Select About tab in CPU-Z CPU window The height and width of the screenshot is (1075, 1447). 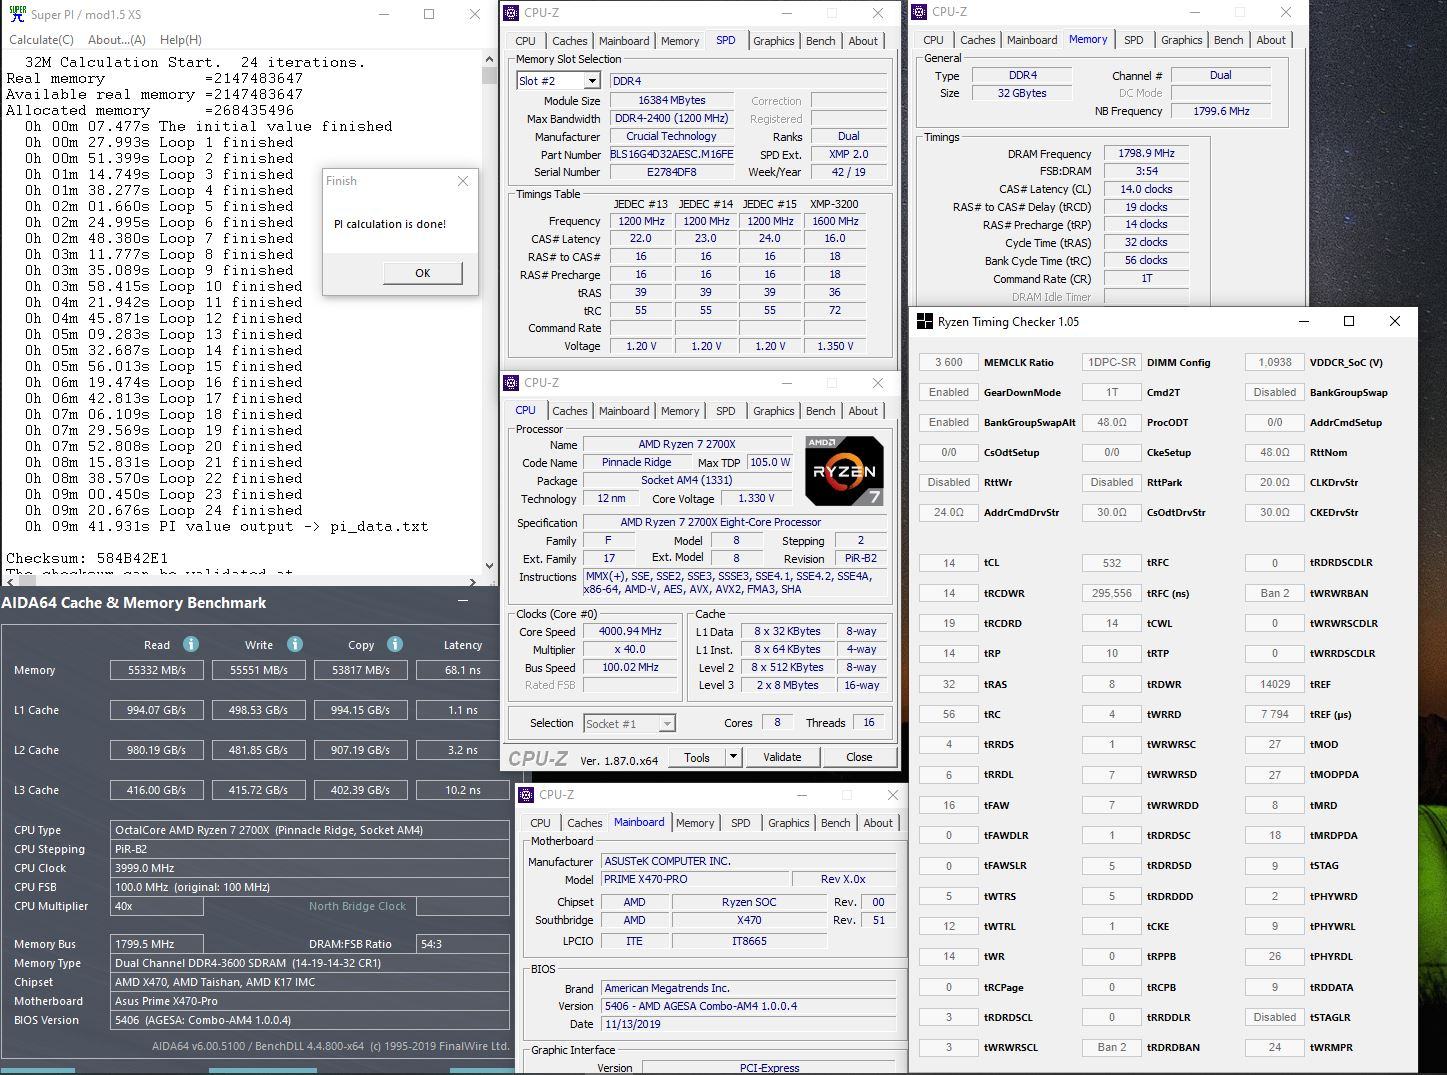coord(863,411)
